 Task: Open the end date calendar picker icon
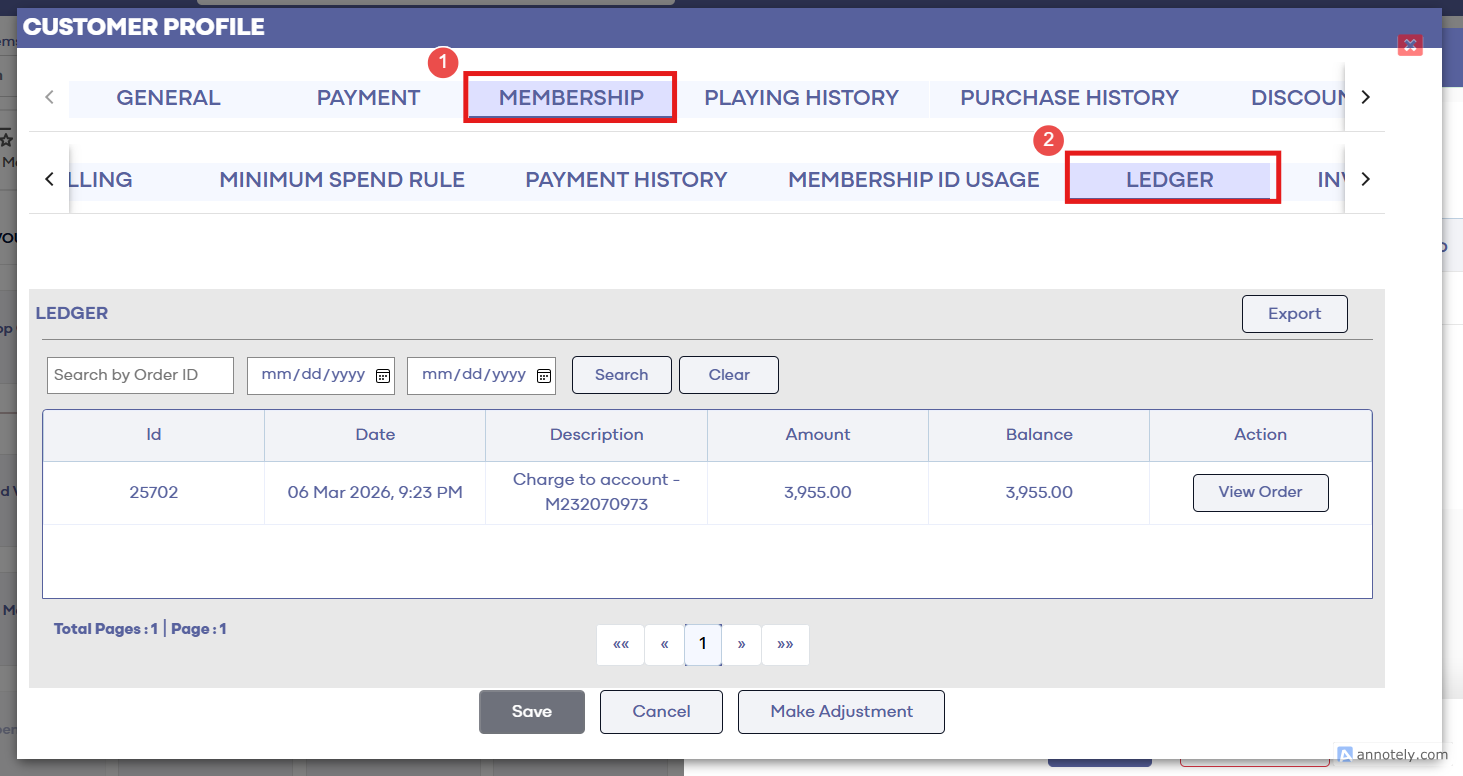tap(544, 376)
